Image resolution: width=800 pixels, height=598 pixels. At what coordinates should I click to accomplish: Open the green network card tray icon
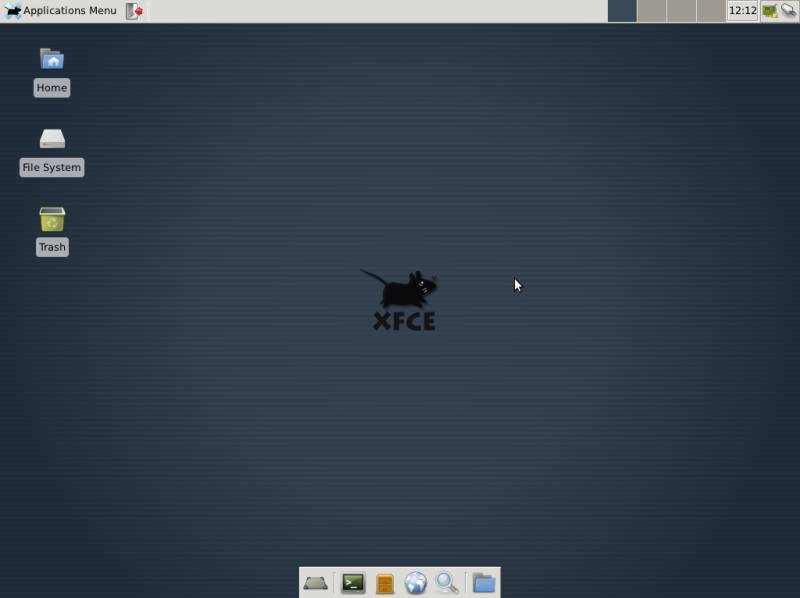pyautogui.click(x=769, y=11)
